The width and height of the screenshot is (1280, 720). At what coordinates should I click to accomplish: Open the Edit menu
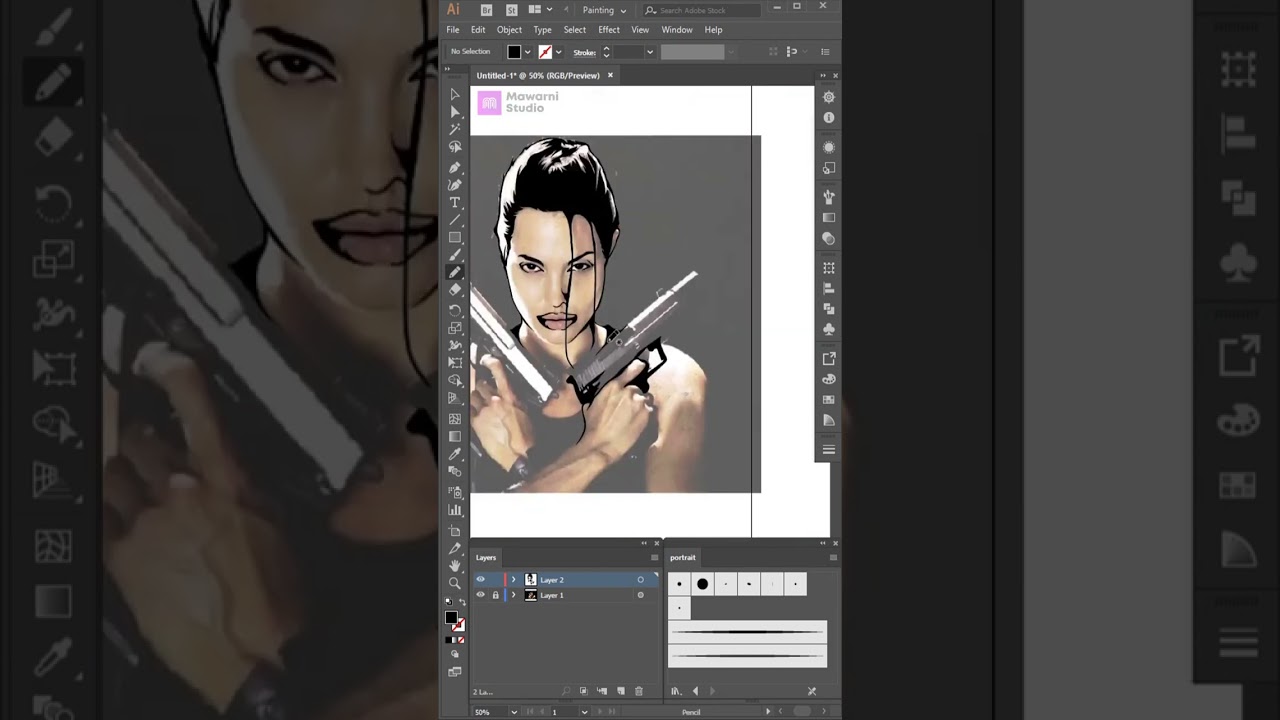click(x=478, y=30)
